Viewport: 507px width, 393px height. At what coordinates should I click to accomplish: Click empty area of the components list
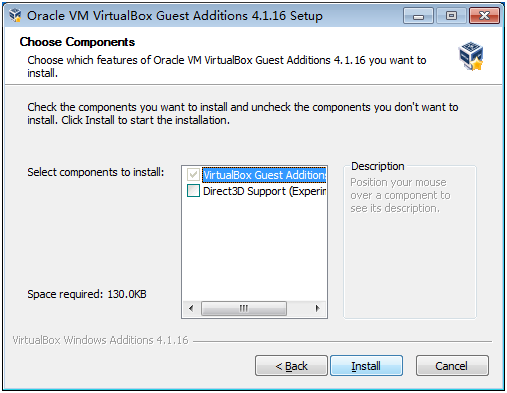coord(254,250)
